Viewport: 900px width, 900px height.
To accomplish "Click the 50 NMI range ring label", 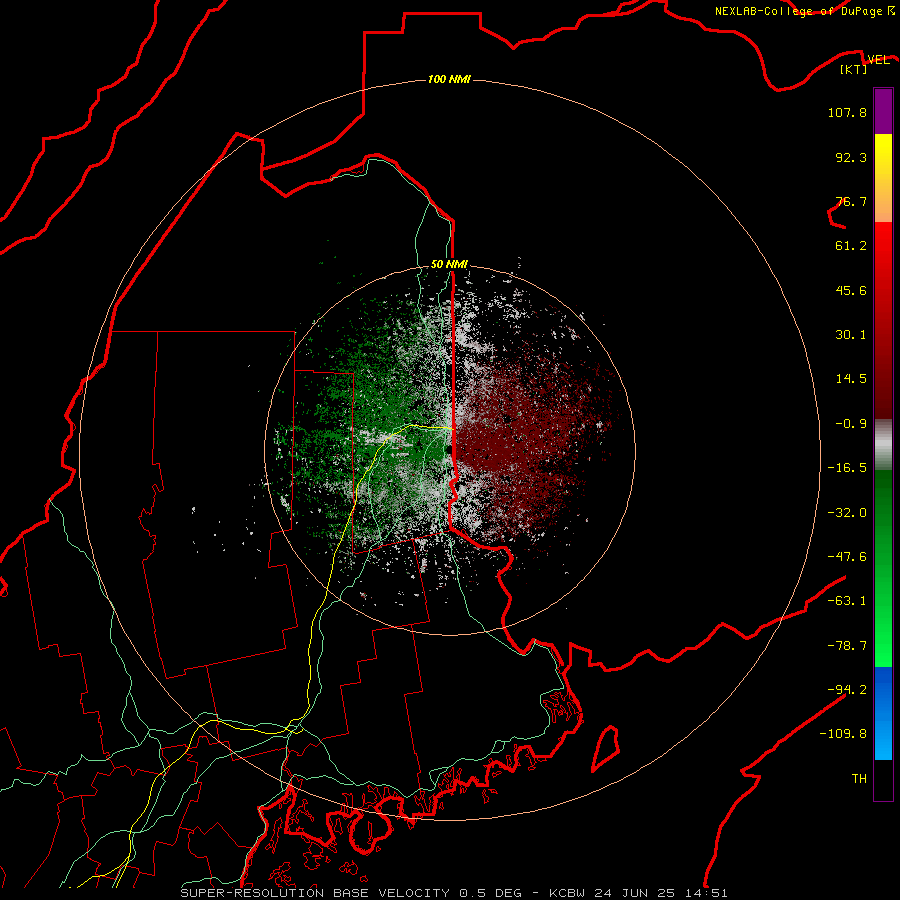I will point(449,264).
